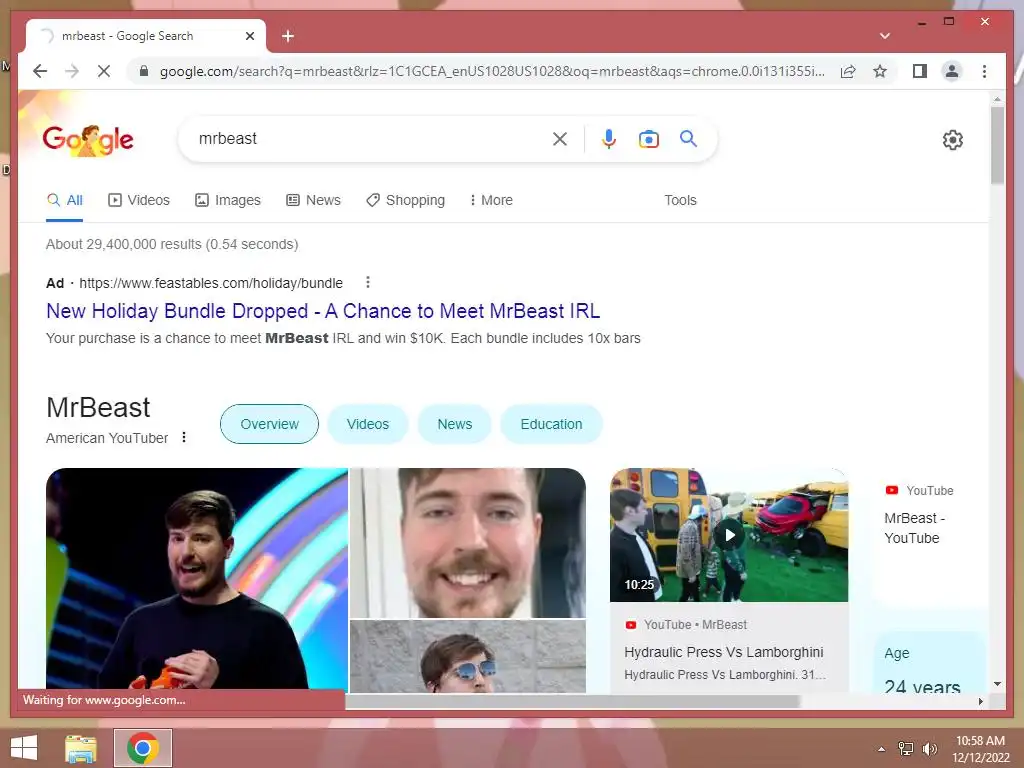Screen dimensions: 1024x768
Task: Click into the mrbeast search field
Action: pyautogui.click(x=369, y=138)
